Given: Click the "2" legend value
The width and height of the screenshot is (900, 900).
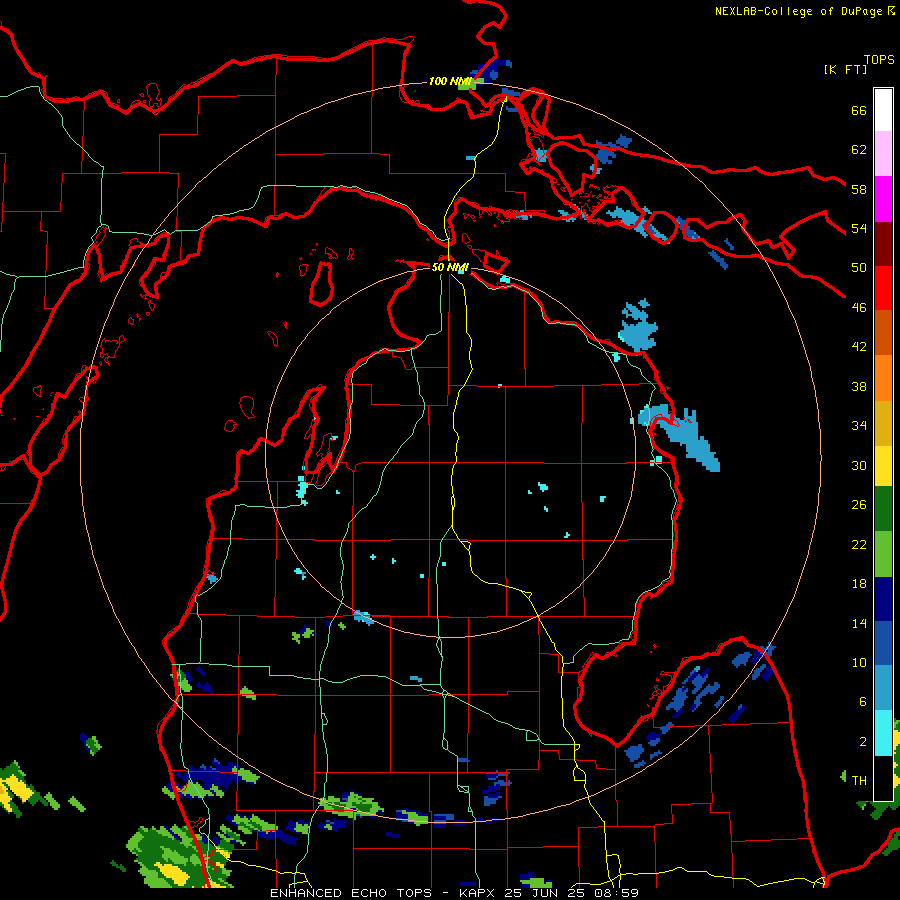Looking at the screenshot, I should tap(863, 742).
